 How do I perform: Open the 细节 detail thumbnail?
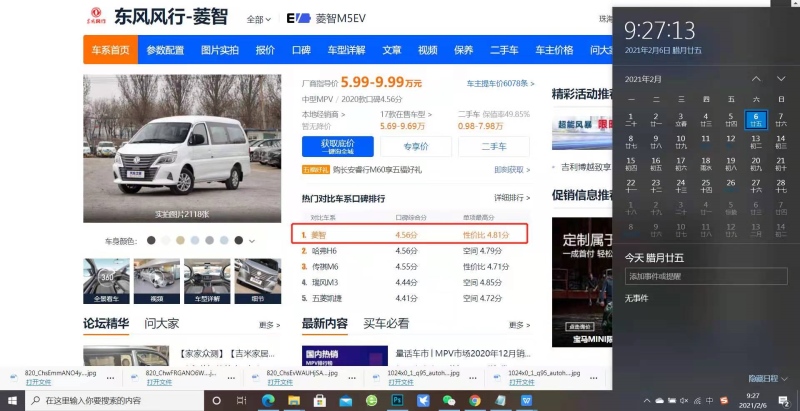[258, 281]
